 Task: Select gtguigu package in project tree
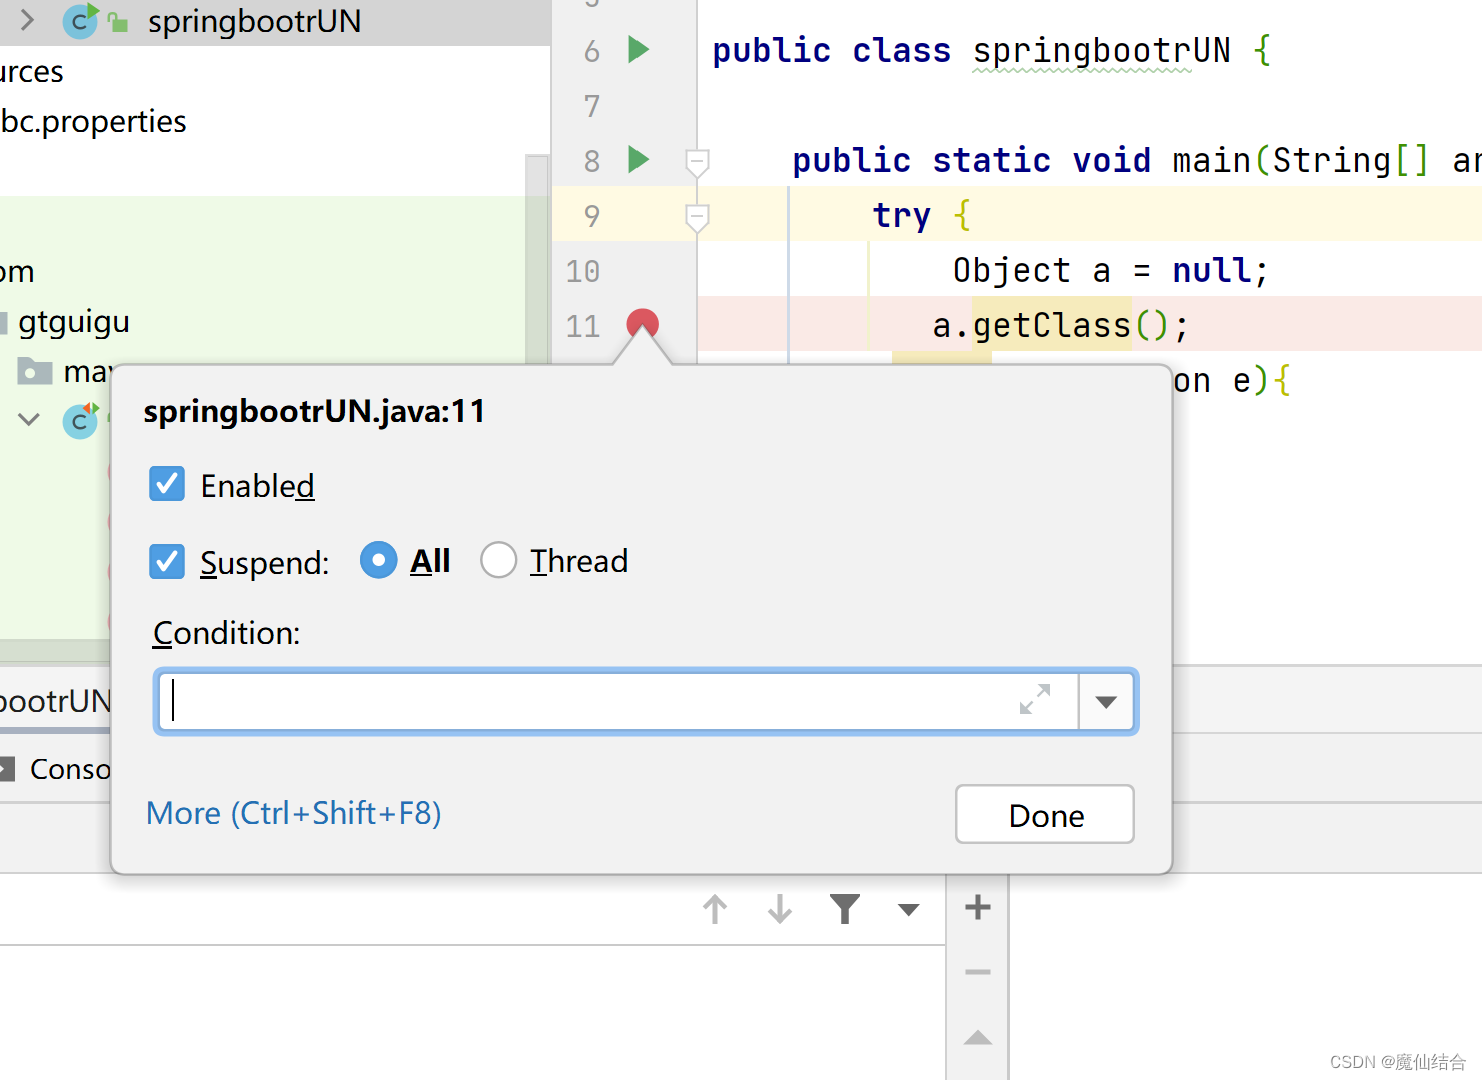point(74,322)
